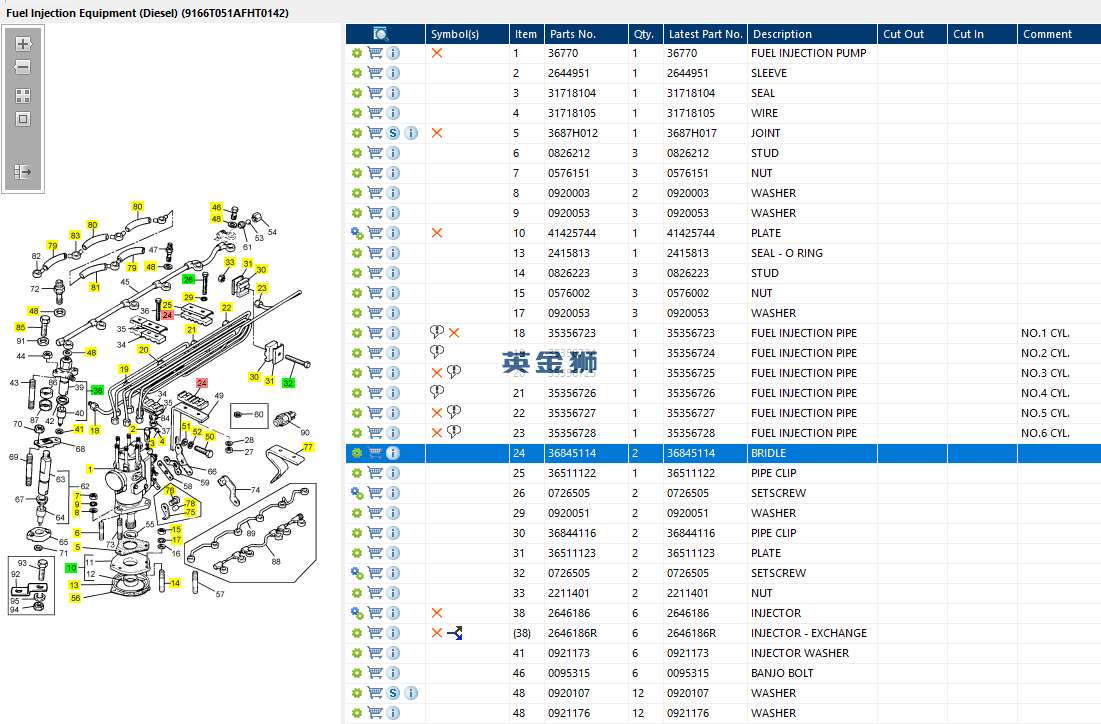Click the Latest Part No. column header
The image size is (1101, 724).
click(x=706, y=34)
